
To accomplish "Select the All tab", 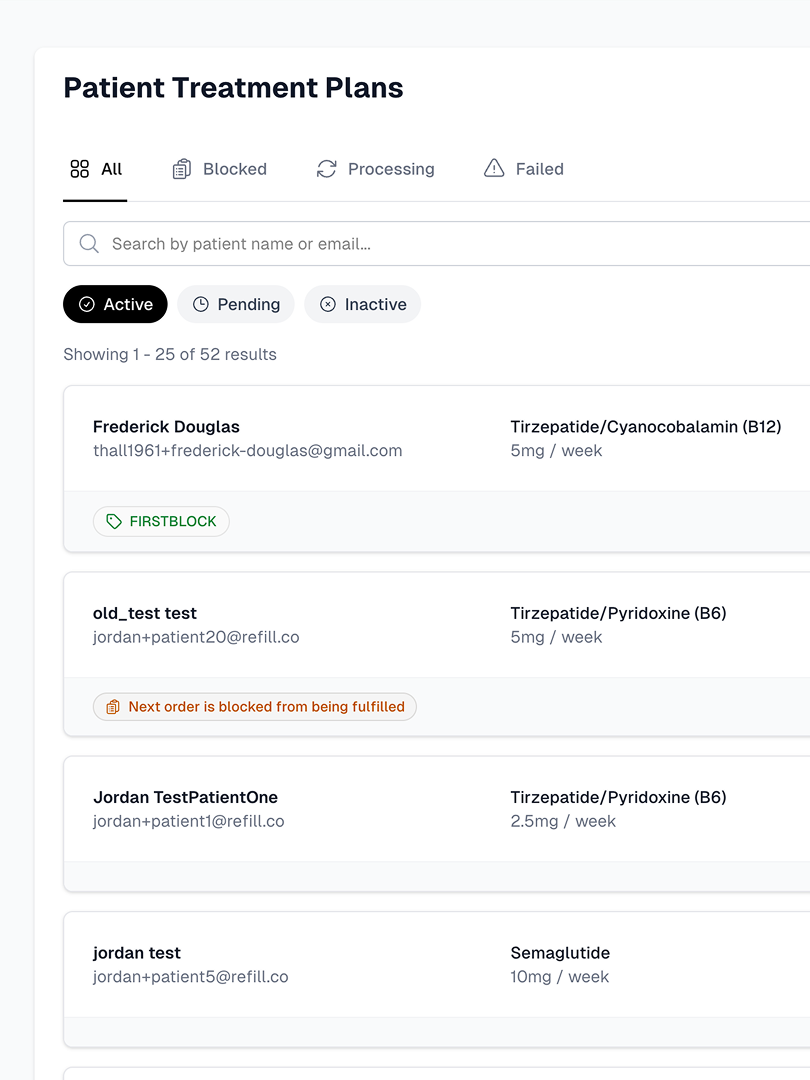I will [x=95, y=169].
